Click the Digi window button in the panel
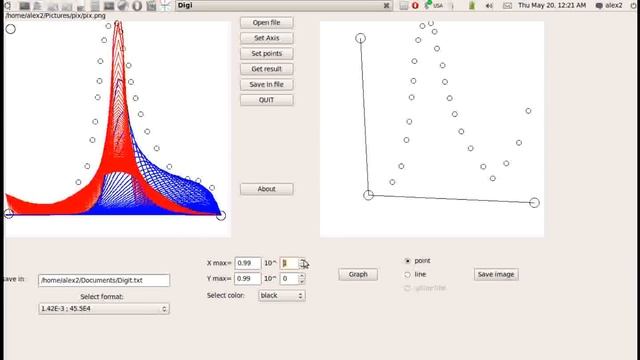This screenshot has width=640, height=360. tap(284, 5)
